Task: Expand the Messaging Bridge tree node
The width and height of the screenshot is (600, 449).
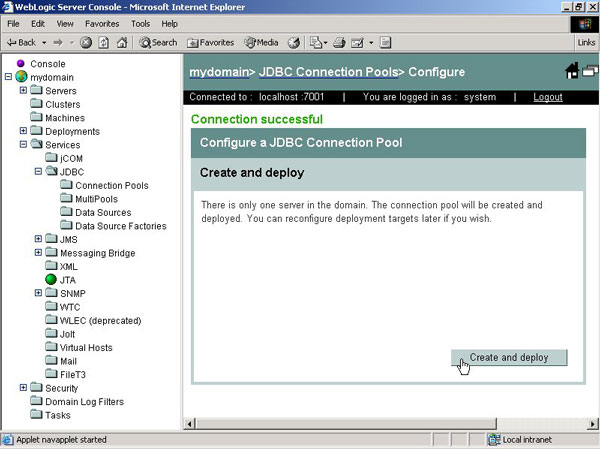Action: coord(38,252)
